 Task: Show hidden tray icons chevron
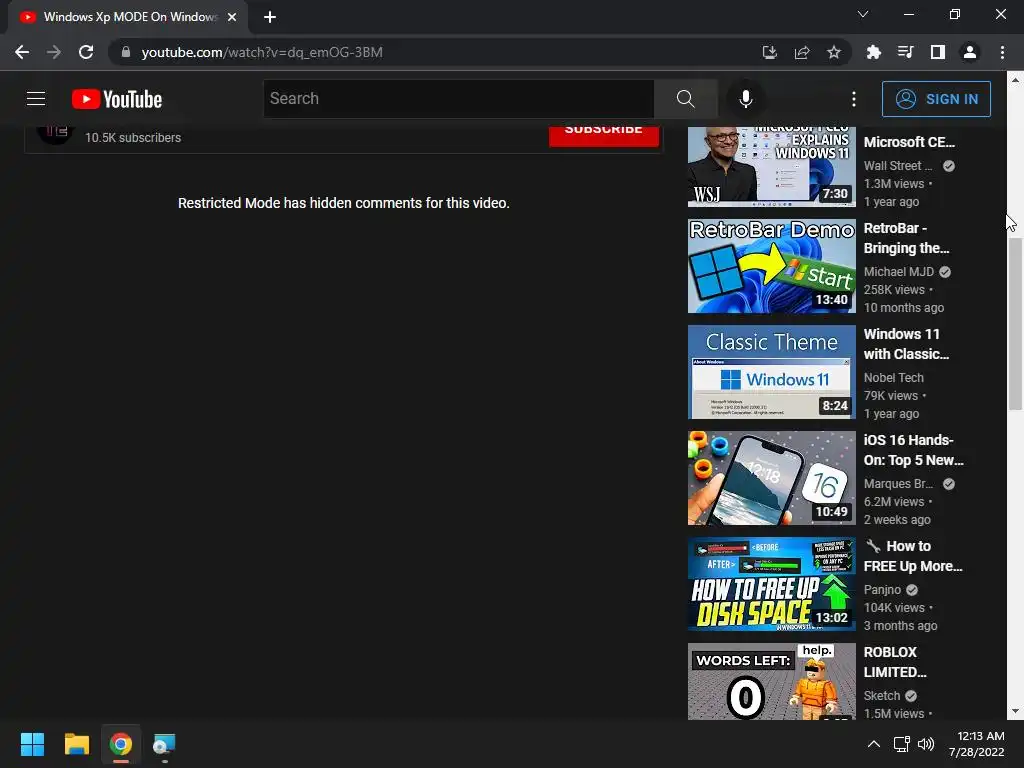pos(874,744)
